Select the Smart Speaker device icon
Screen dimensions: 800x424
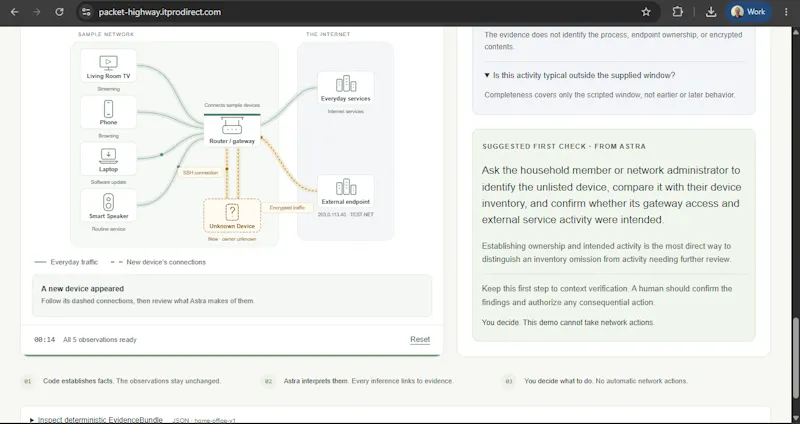pyautogui.click(x=108, y=202)
